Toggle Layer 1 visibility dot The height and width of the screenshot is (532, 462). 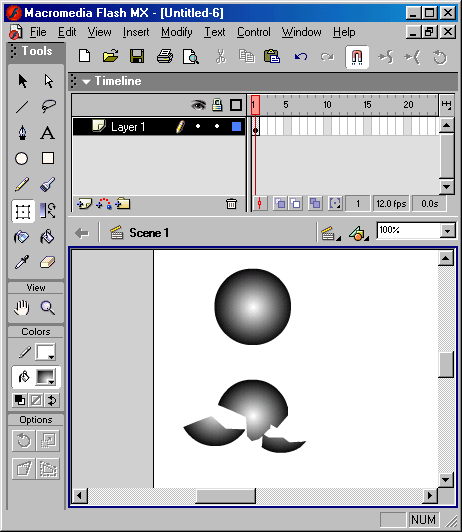pos(198,126)
